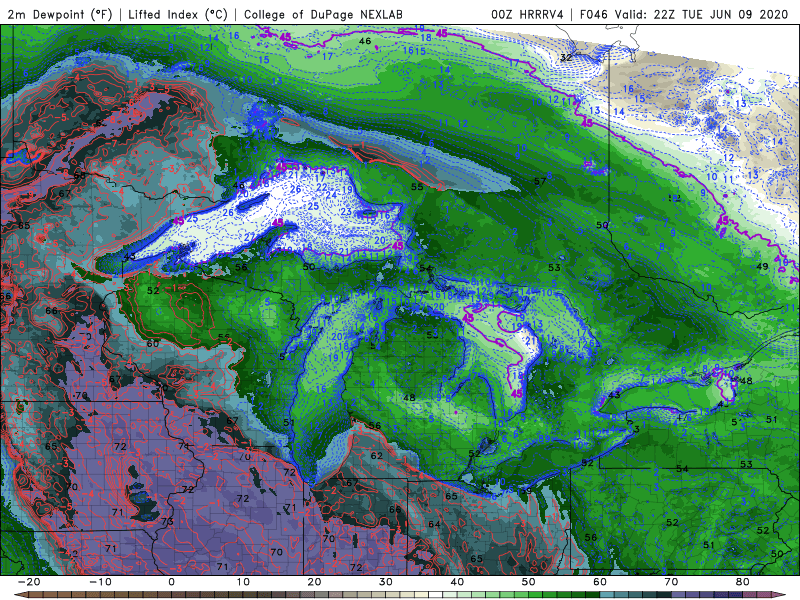Click the '20' color scale label
Screen dimensions: 800x600
tap(314, 582)
